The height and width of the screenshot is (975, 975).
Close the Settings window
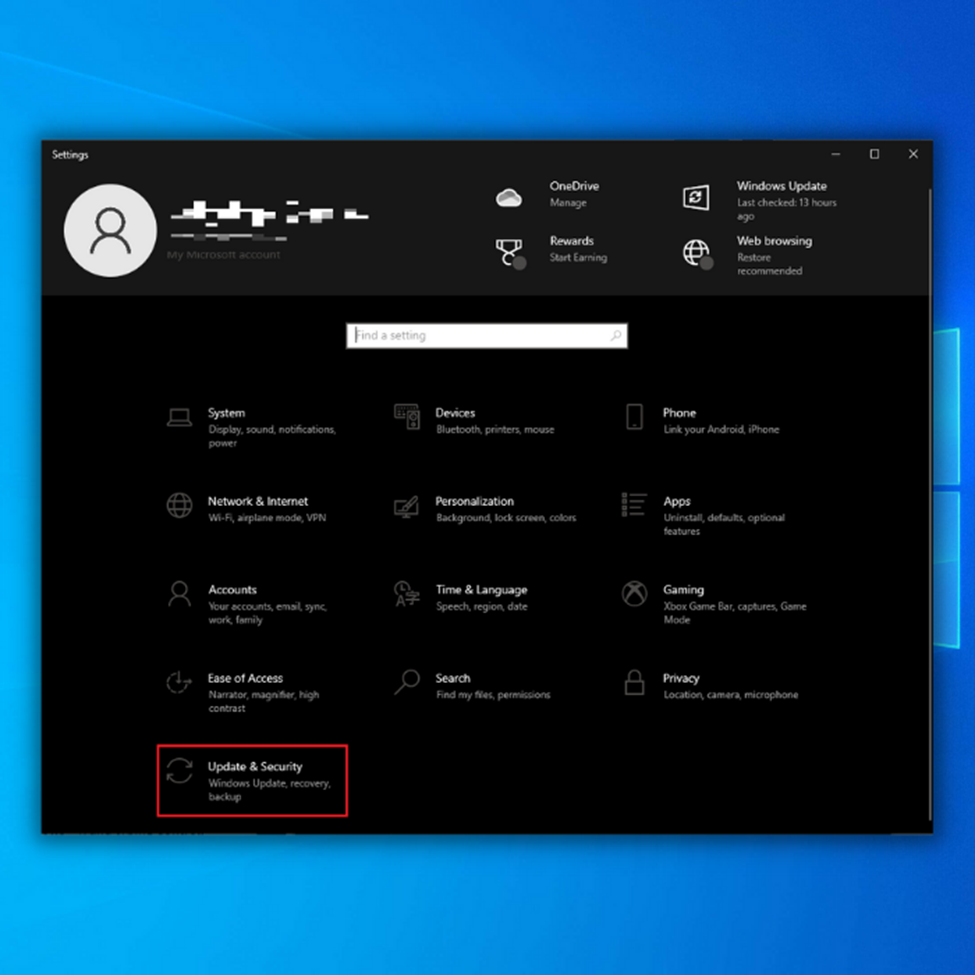(913, 154)
